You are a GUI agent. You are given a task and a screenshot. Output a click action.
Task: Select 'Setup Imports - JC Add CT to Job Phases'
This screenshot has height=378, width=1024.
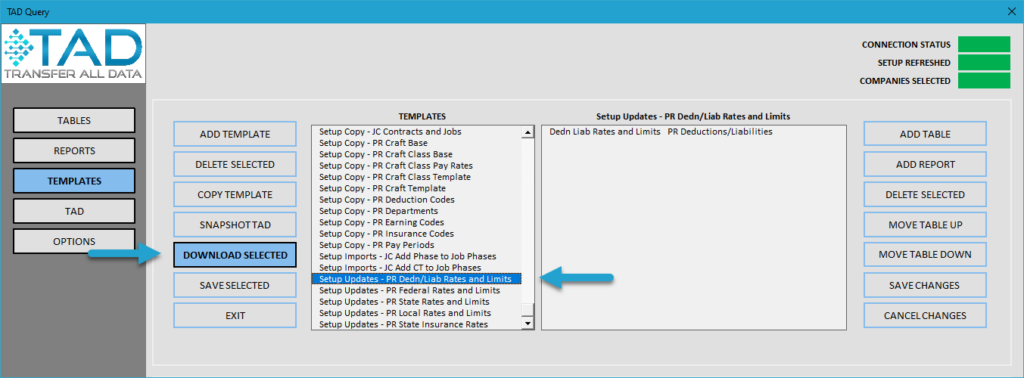(417, 268)
